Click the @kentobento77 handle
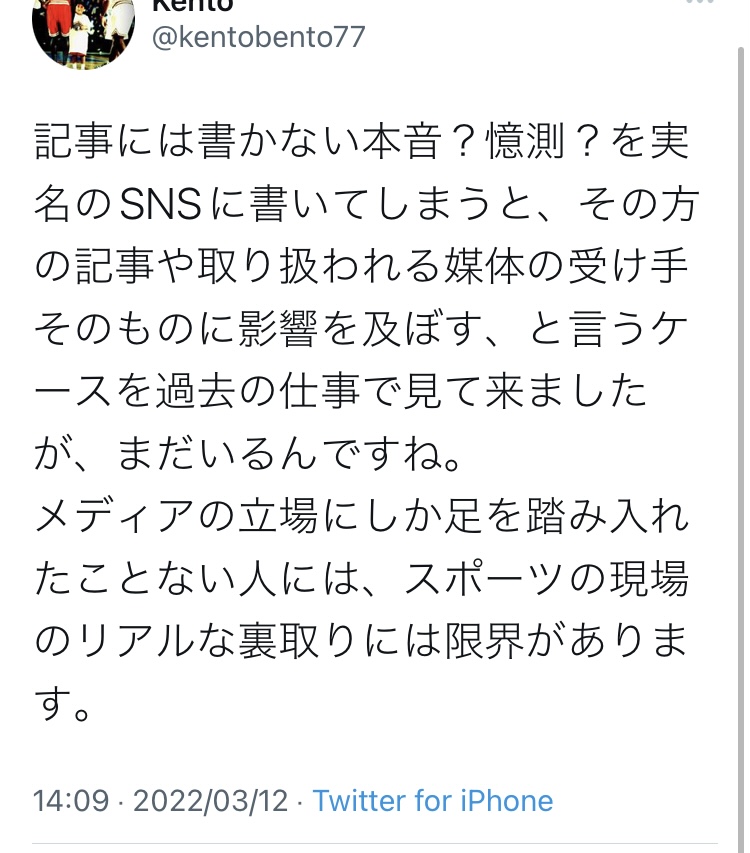The image size is (750, 853). (259, 37)
